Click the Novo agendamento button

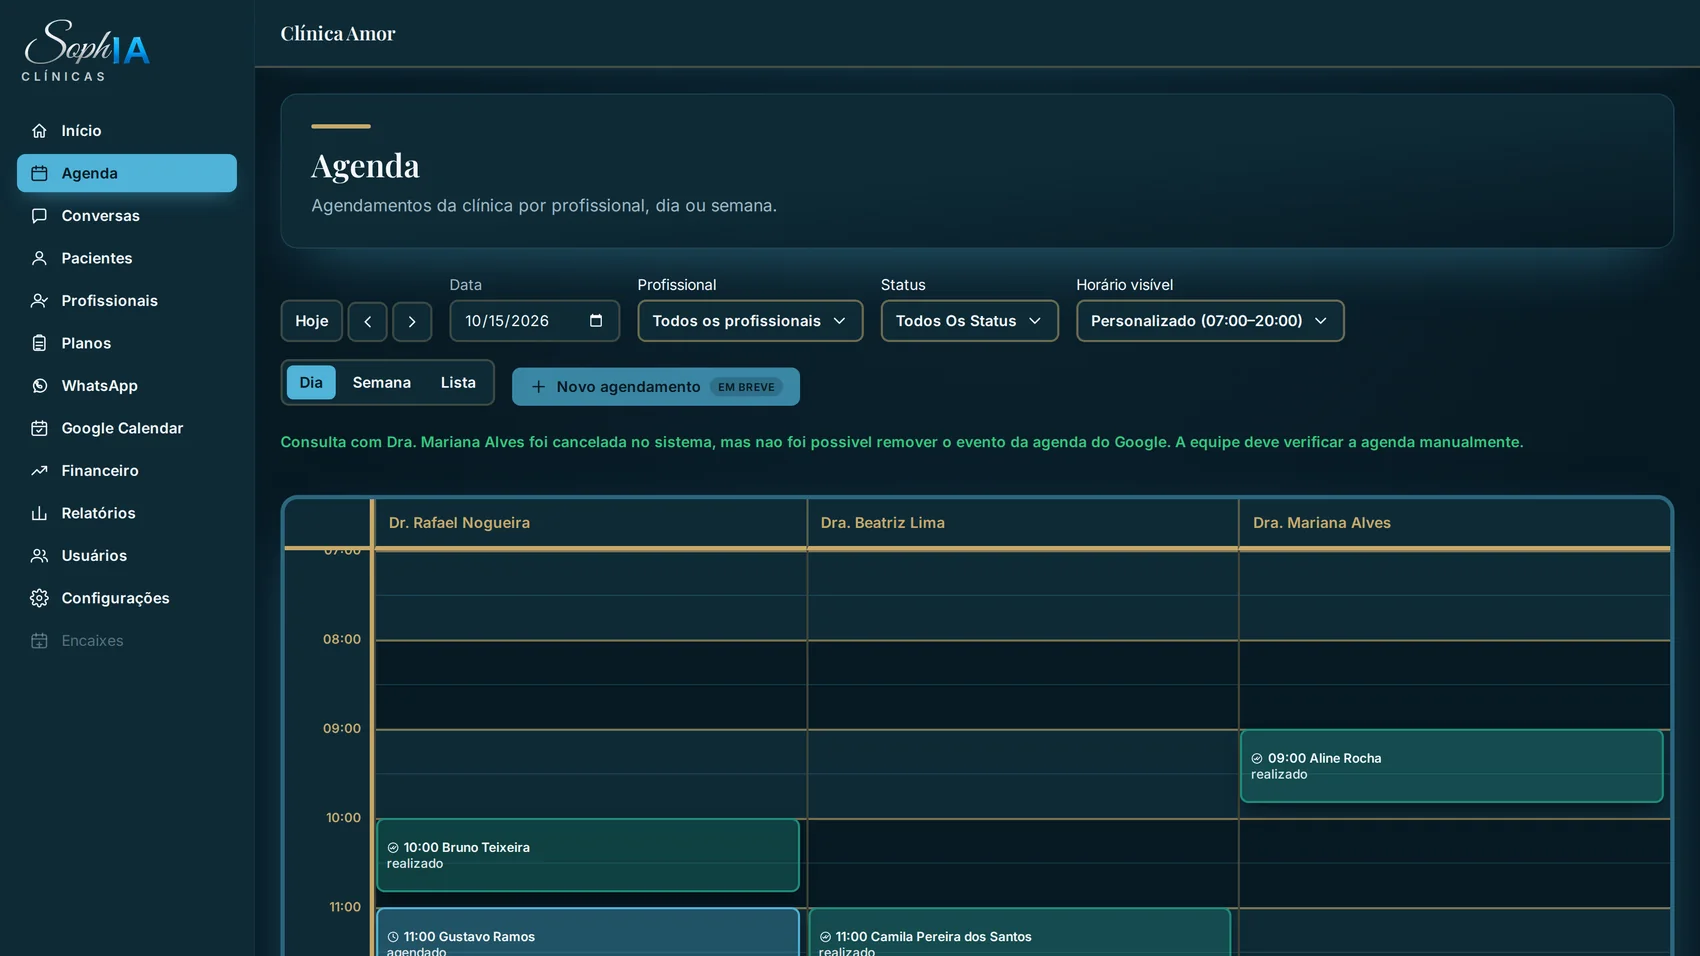pos(656,387)
